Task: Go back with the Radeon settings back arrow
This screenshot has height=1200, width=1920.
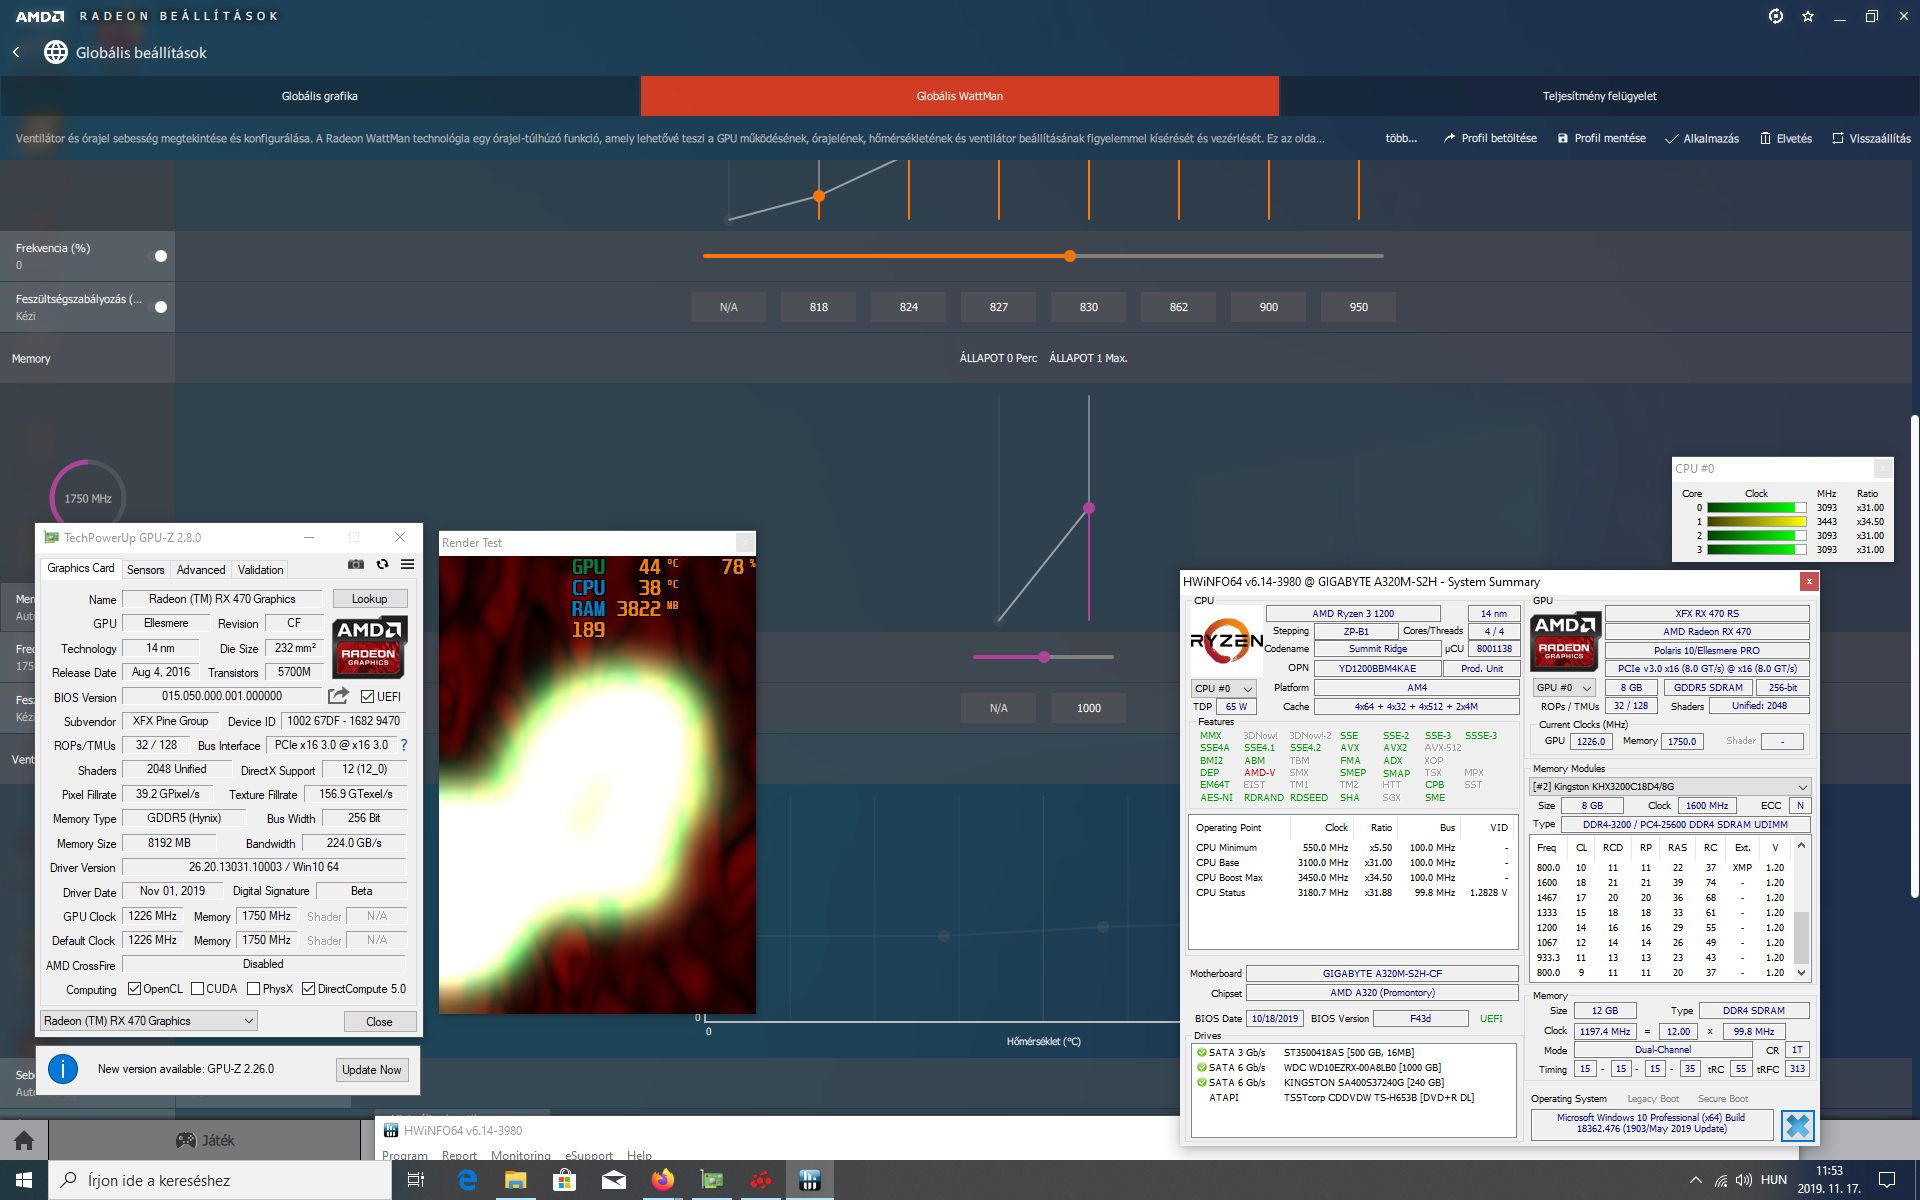Action: tap(16, 52)
